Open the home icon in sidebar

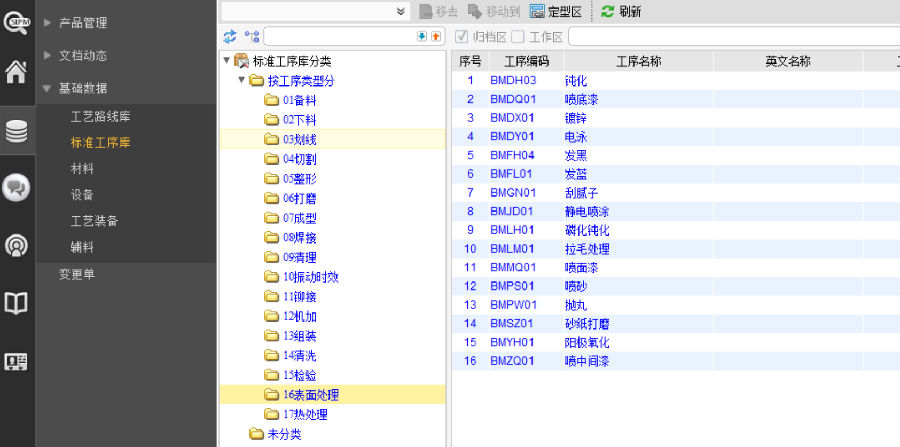[x=16, y=72]
